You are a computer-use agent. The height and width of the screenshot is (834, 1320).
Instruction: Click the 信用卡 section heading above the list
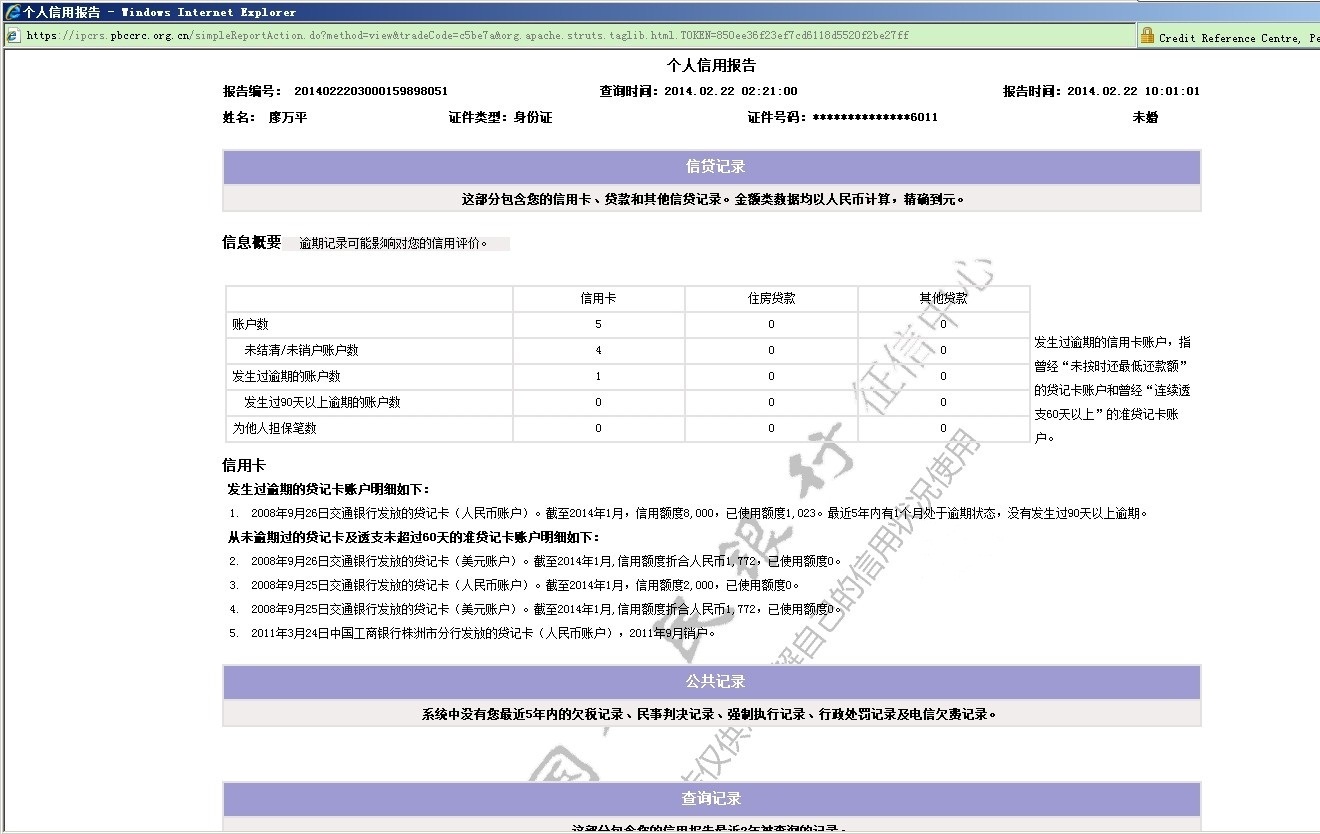click(x=244, y=465)
